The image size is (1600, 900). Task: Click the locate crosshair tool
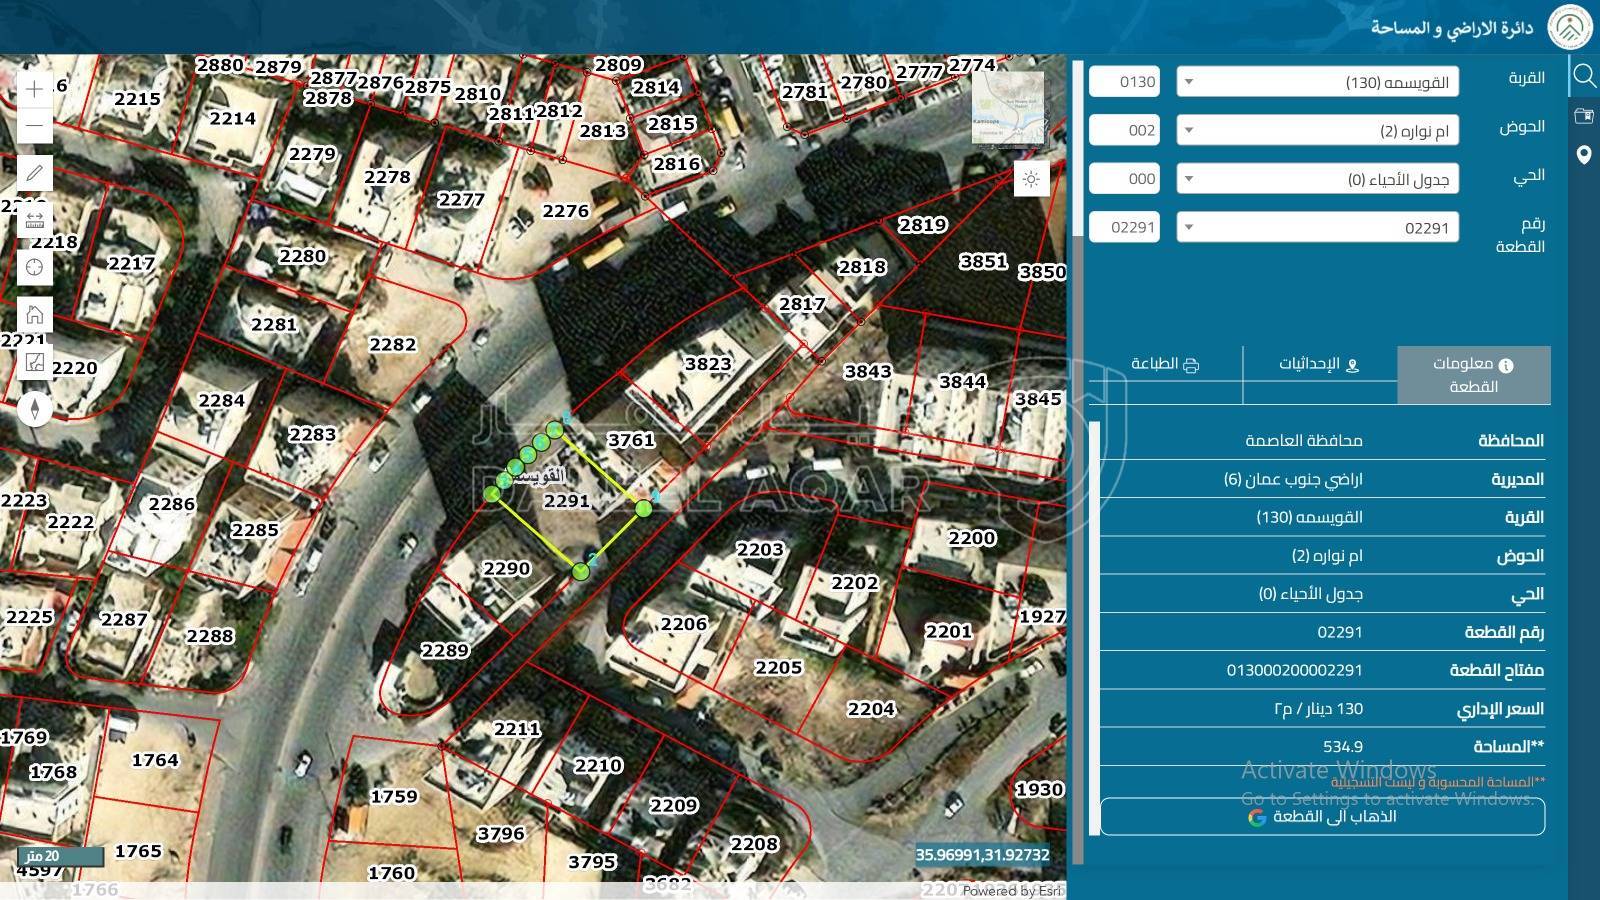(x=34, y=267)
